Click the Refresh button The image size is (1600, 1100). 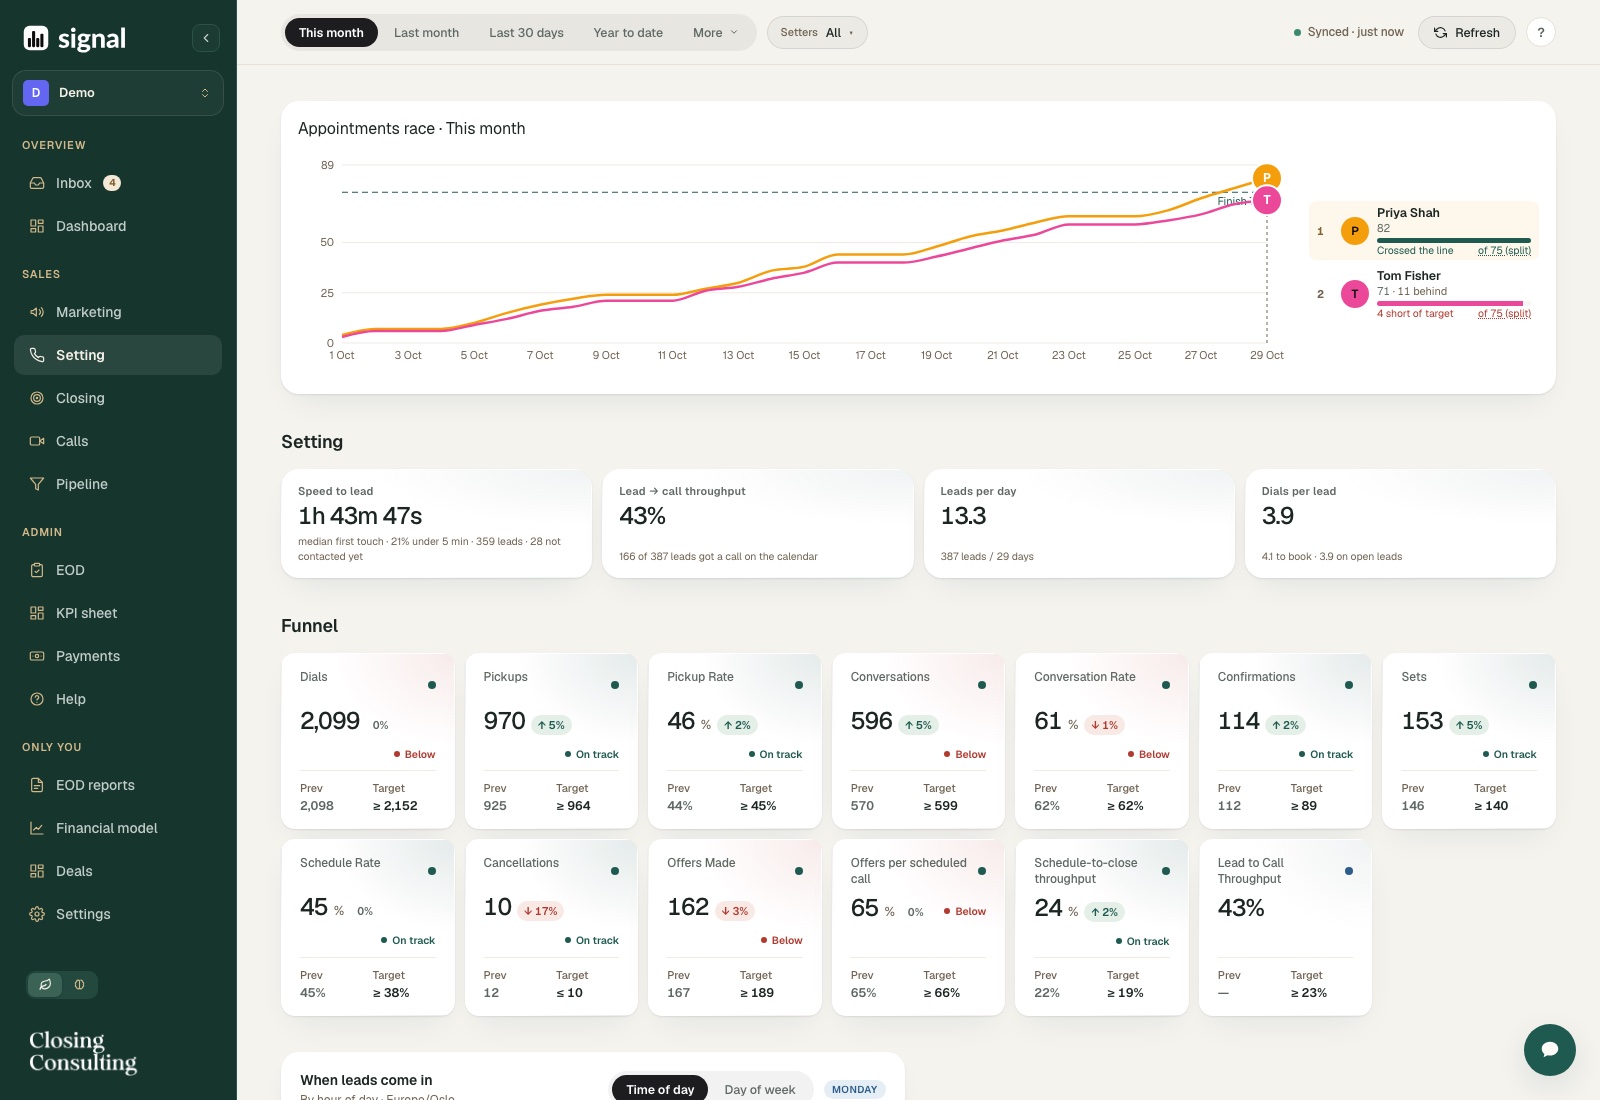pyautogui.click(x=1467, y=33)
